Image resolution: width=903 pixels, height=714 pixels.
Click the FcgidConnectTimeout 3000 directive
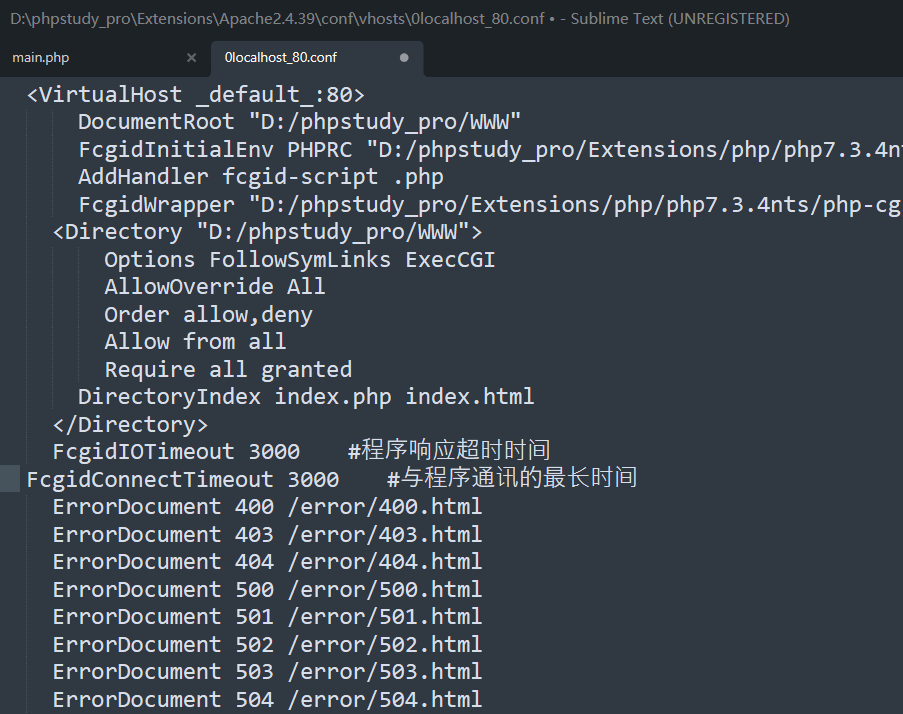click(183, 479)
